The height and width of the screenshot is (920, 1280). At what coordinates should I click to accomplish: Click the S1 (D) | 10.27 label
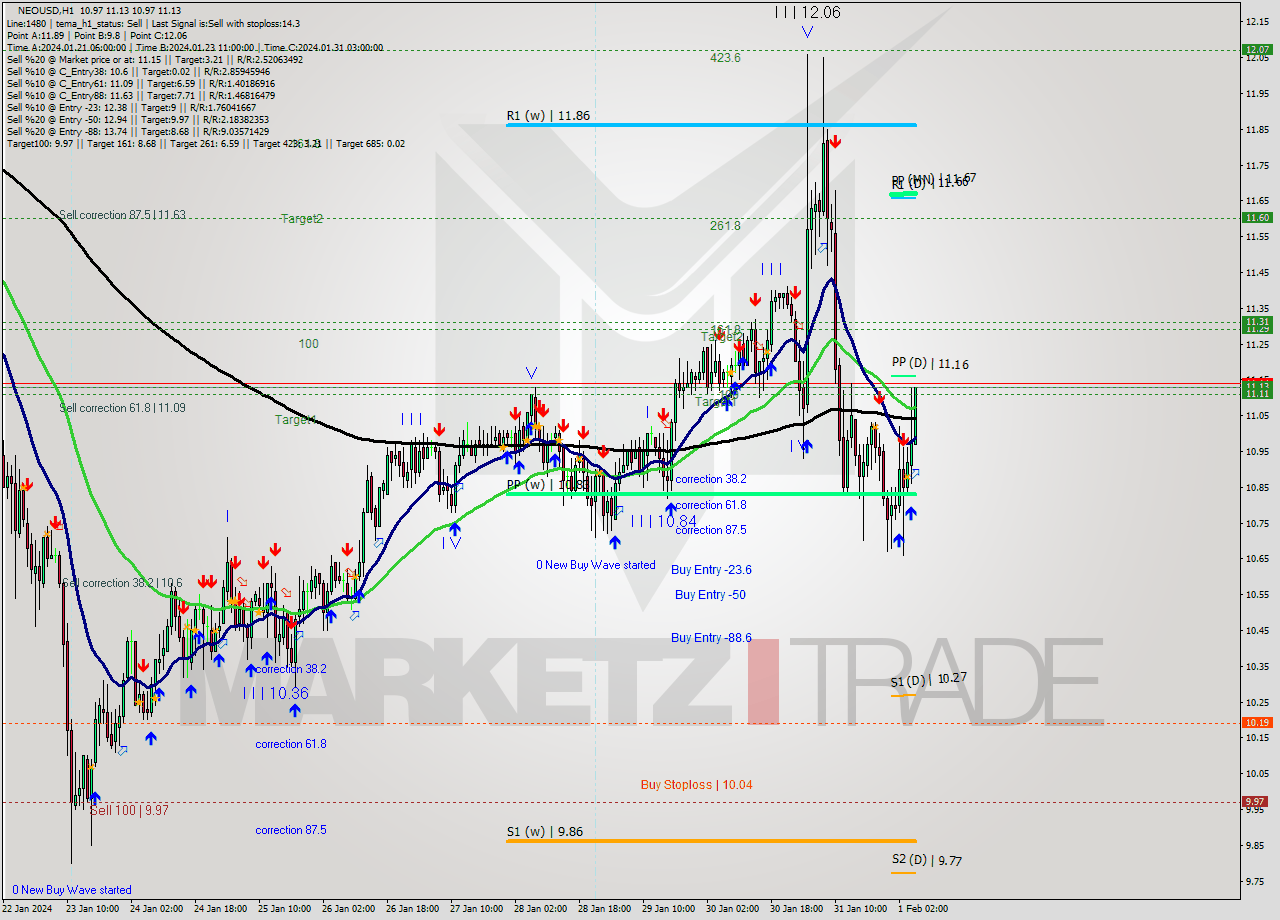click(929, 679)
